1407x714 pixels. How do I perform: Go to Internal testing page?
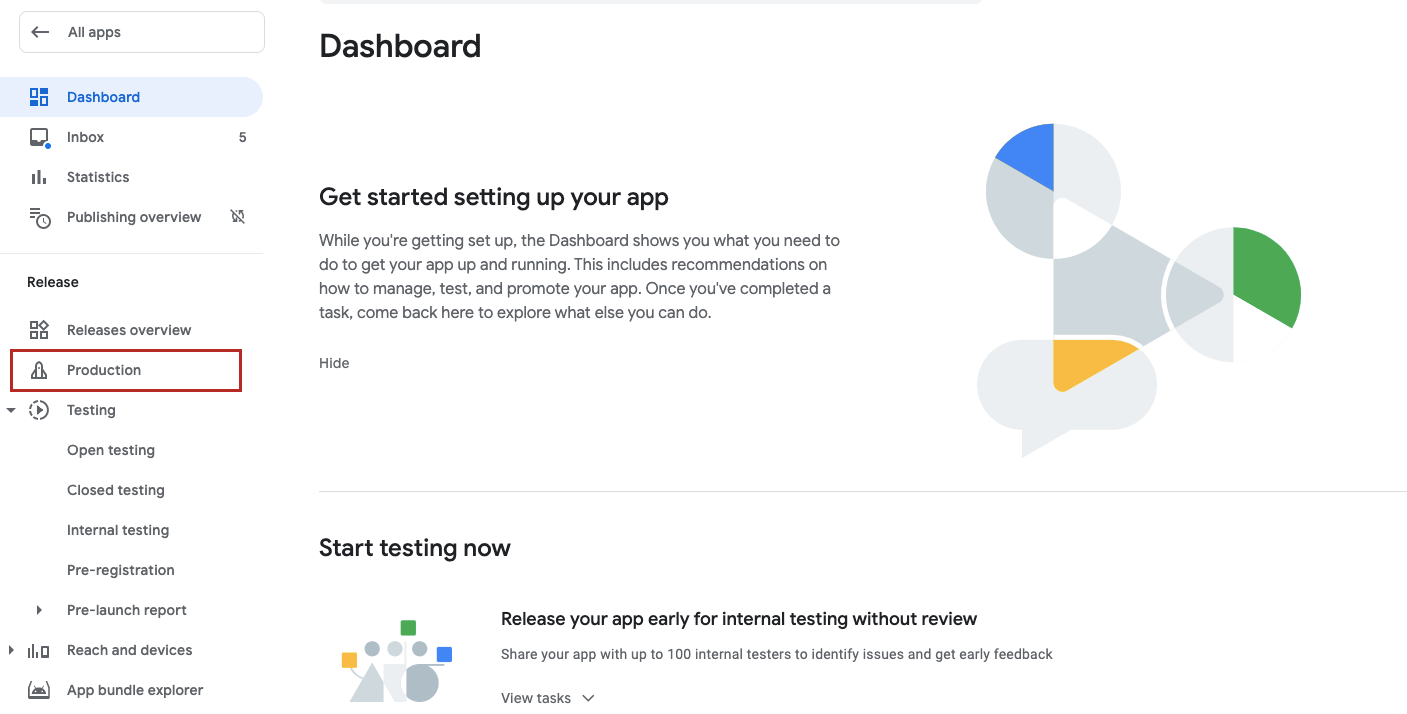pyautogui.click(x=118, y=530)
